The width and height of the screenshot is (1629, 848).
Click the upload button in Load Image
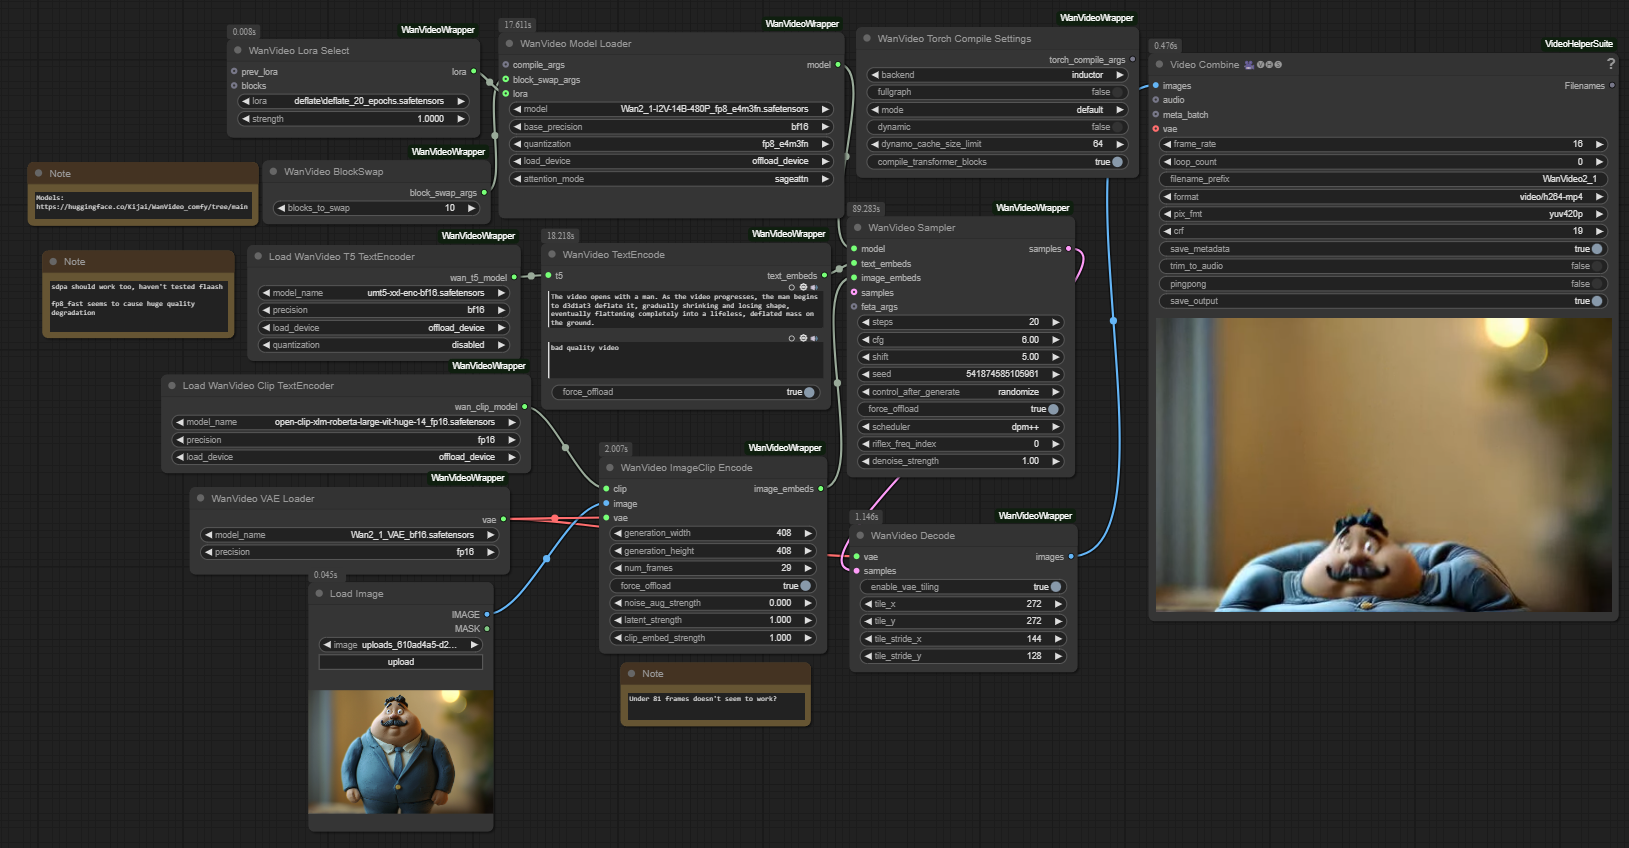pyautogui.click(x=401, y=662)
